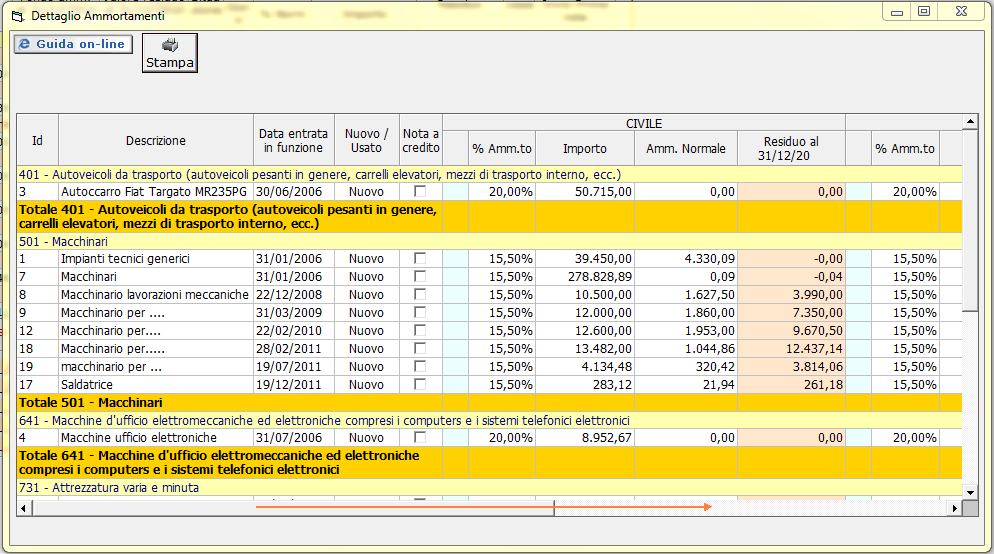Viewport: 994px width, 554px height.
Task: Click the vertical scrollbar thumb
Action: [x=969, y=220]
